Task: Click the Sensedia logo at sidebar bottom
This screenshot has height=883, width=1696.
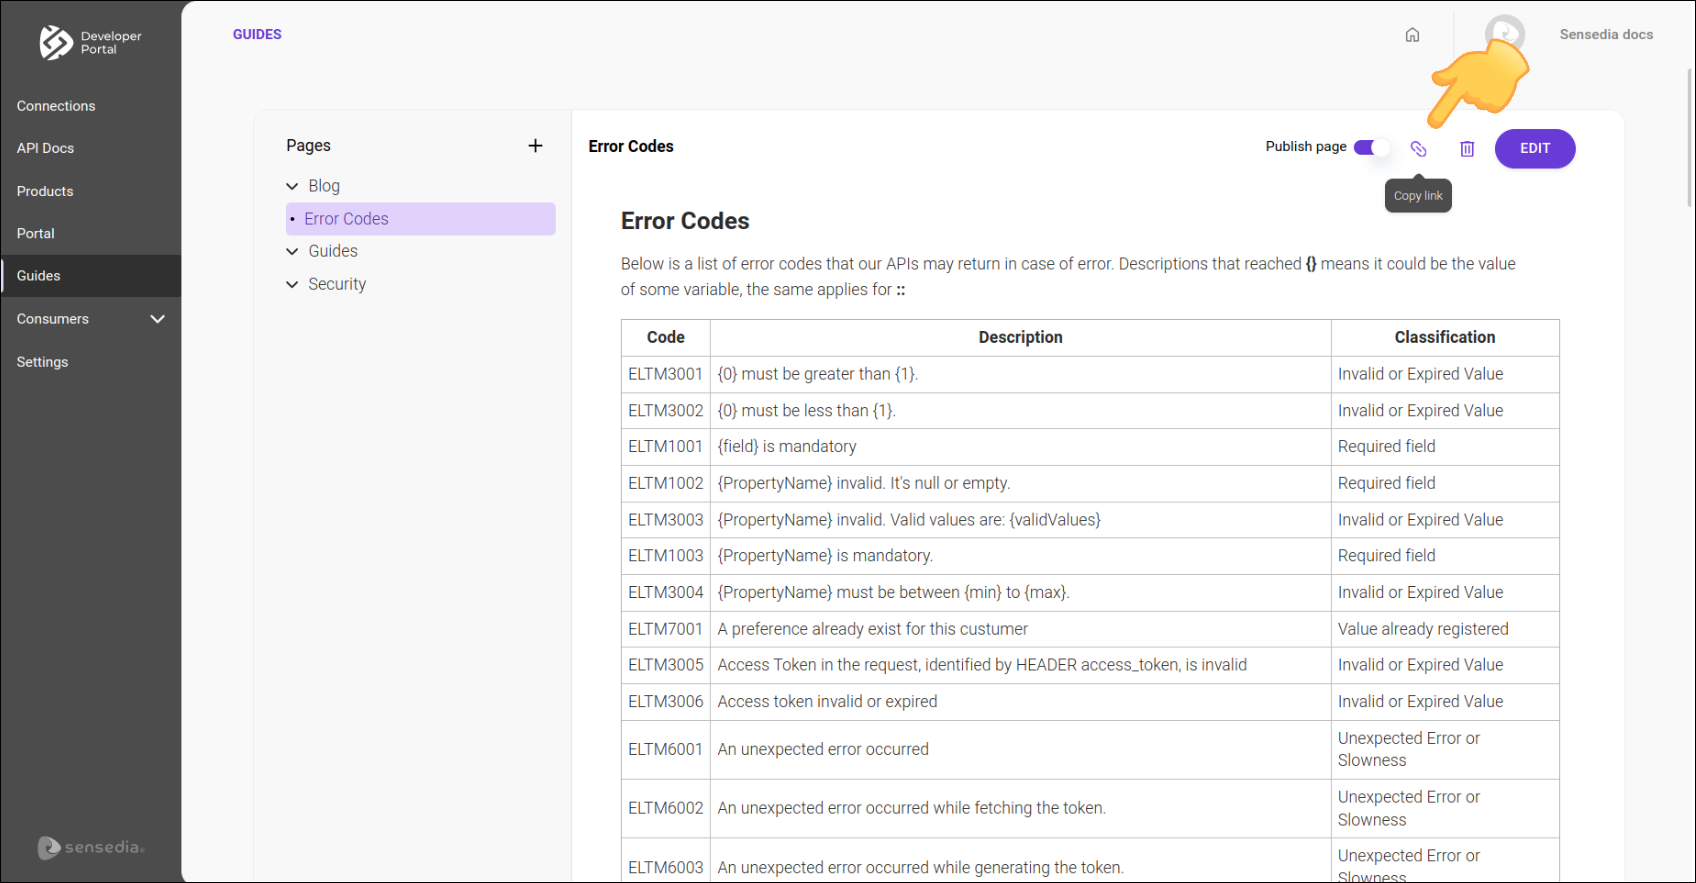Action: (x=91, y=847)
